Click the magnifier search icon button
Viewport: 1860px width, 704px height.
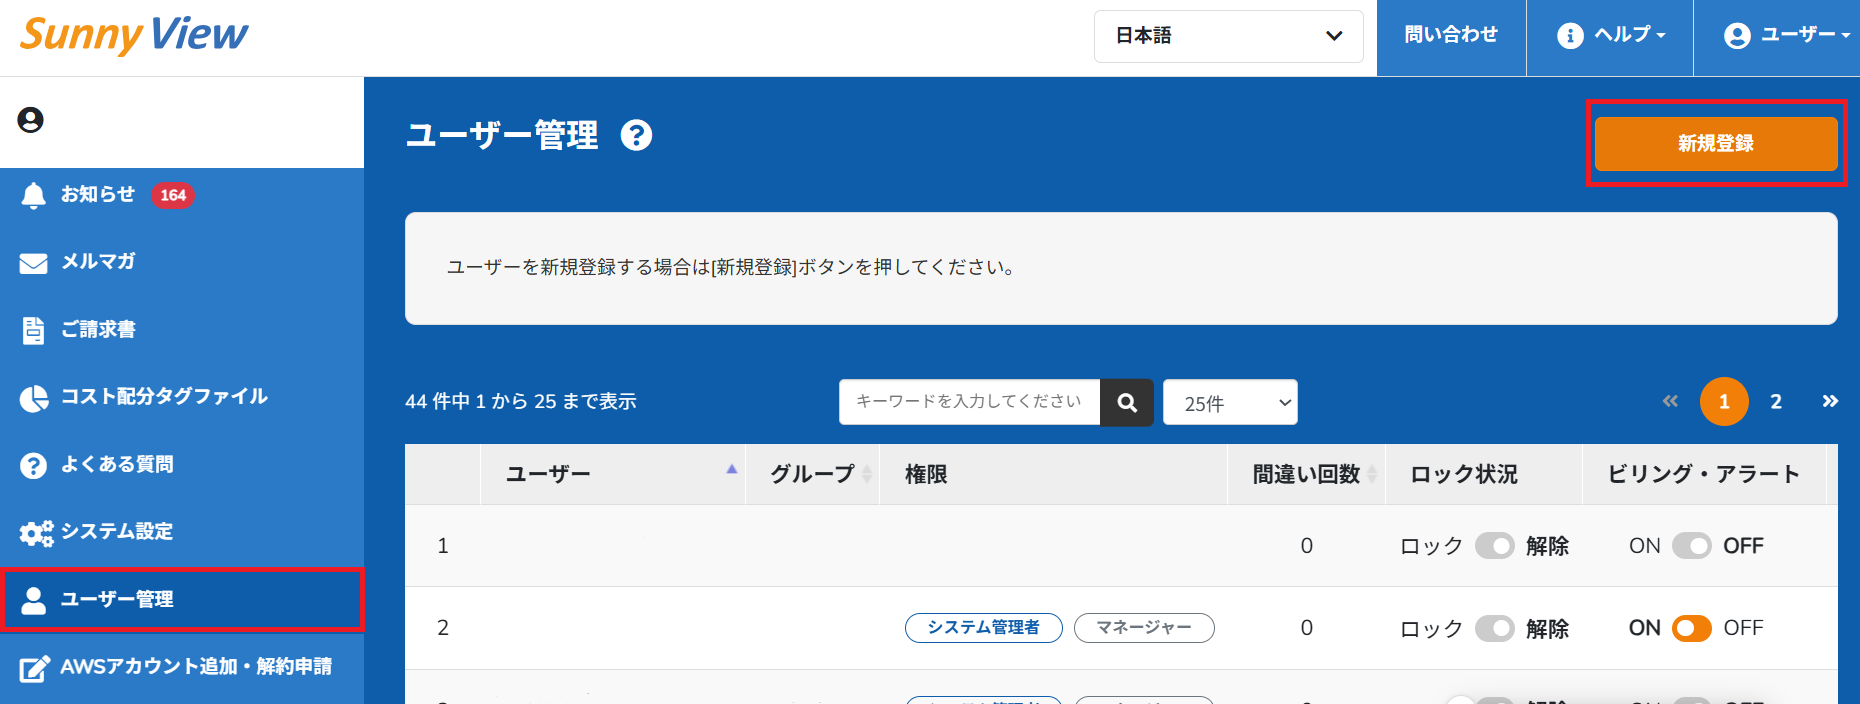point(1127,402)
